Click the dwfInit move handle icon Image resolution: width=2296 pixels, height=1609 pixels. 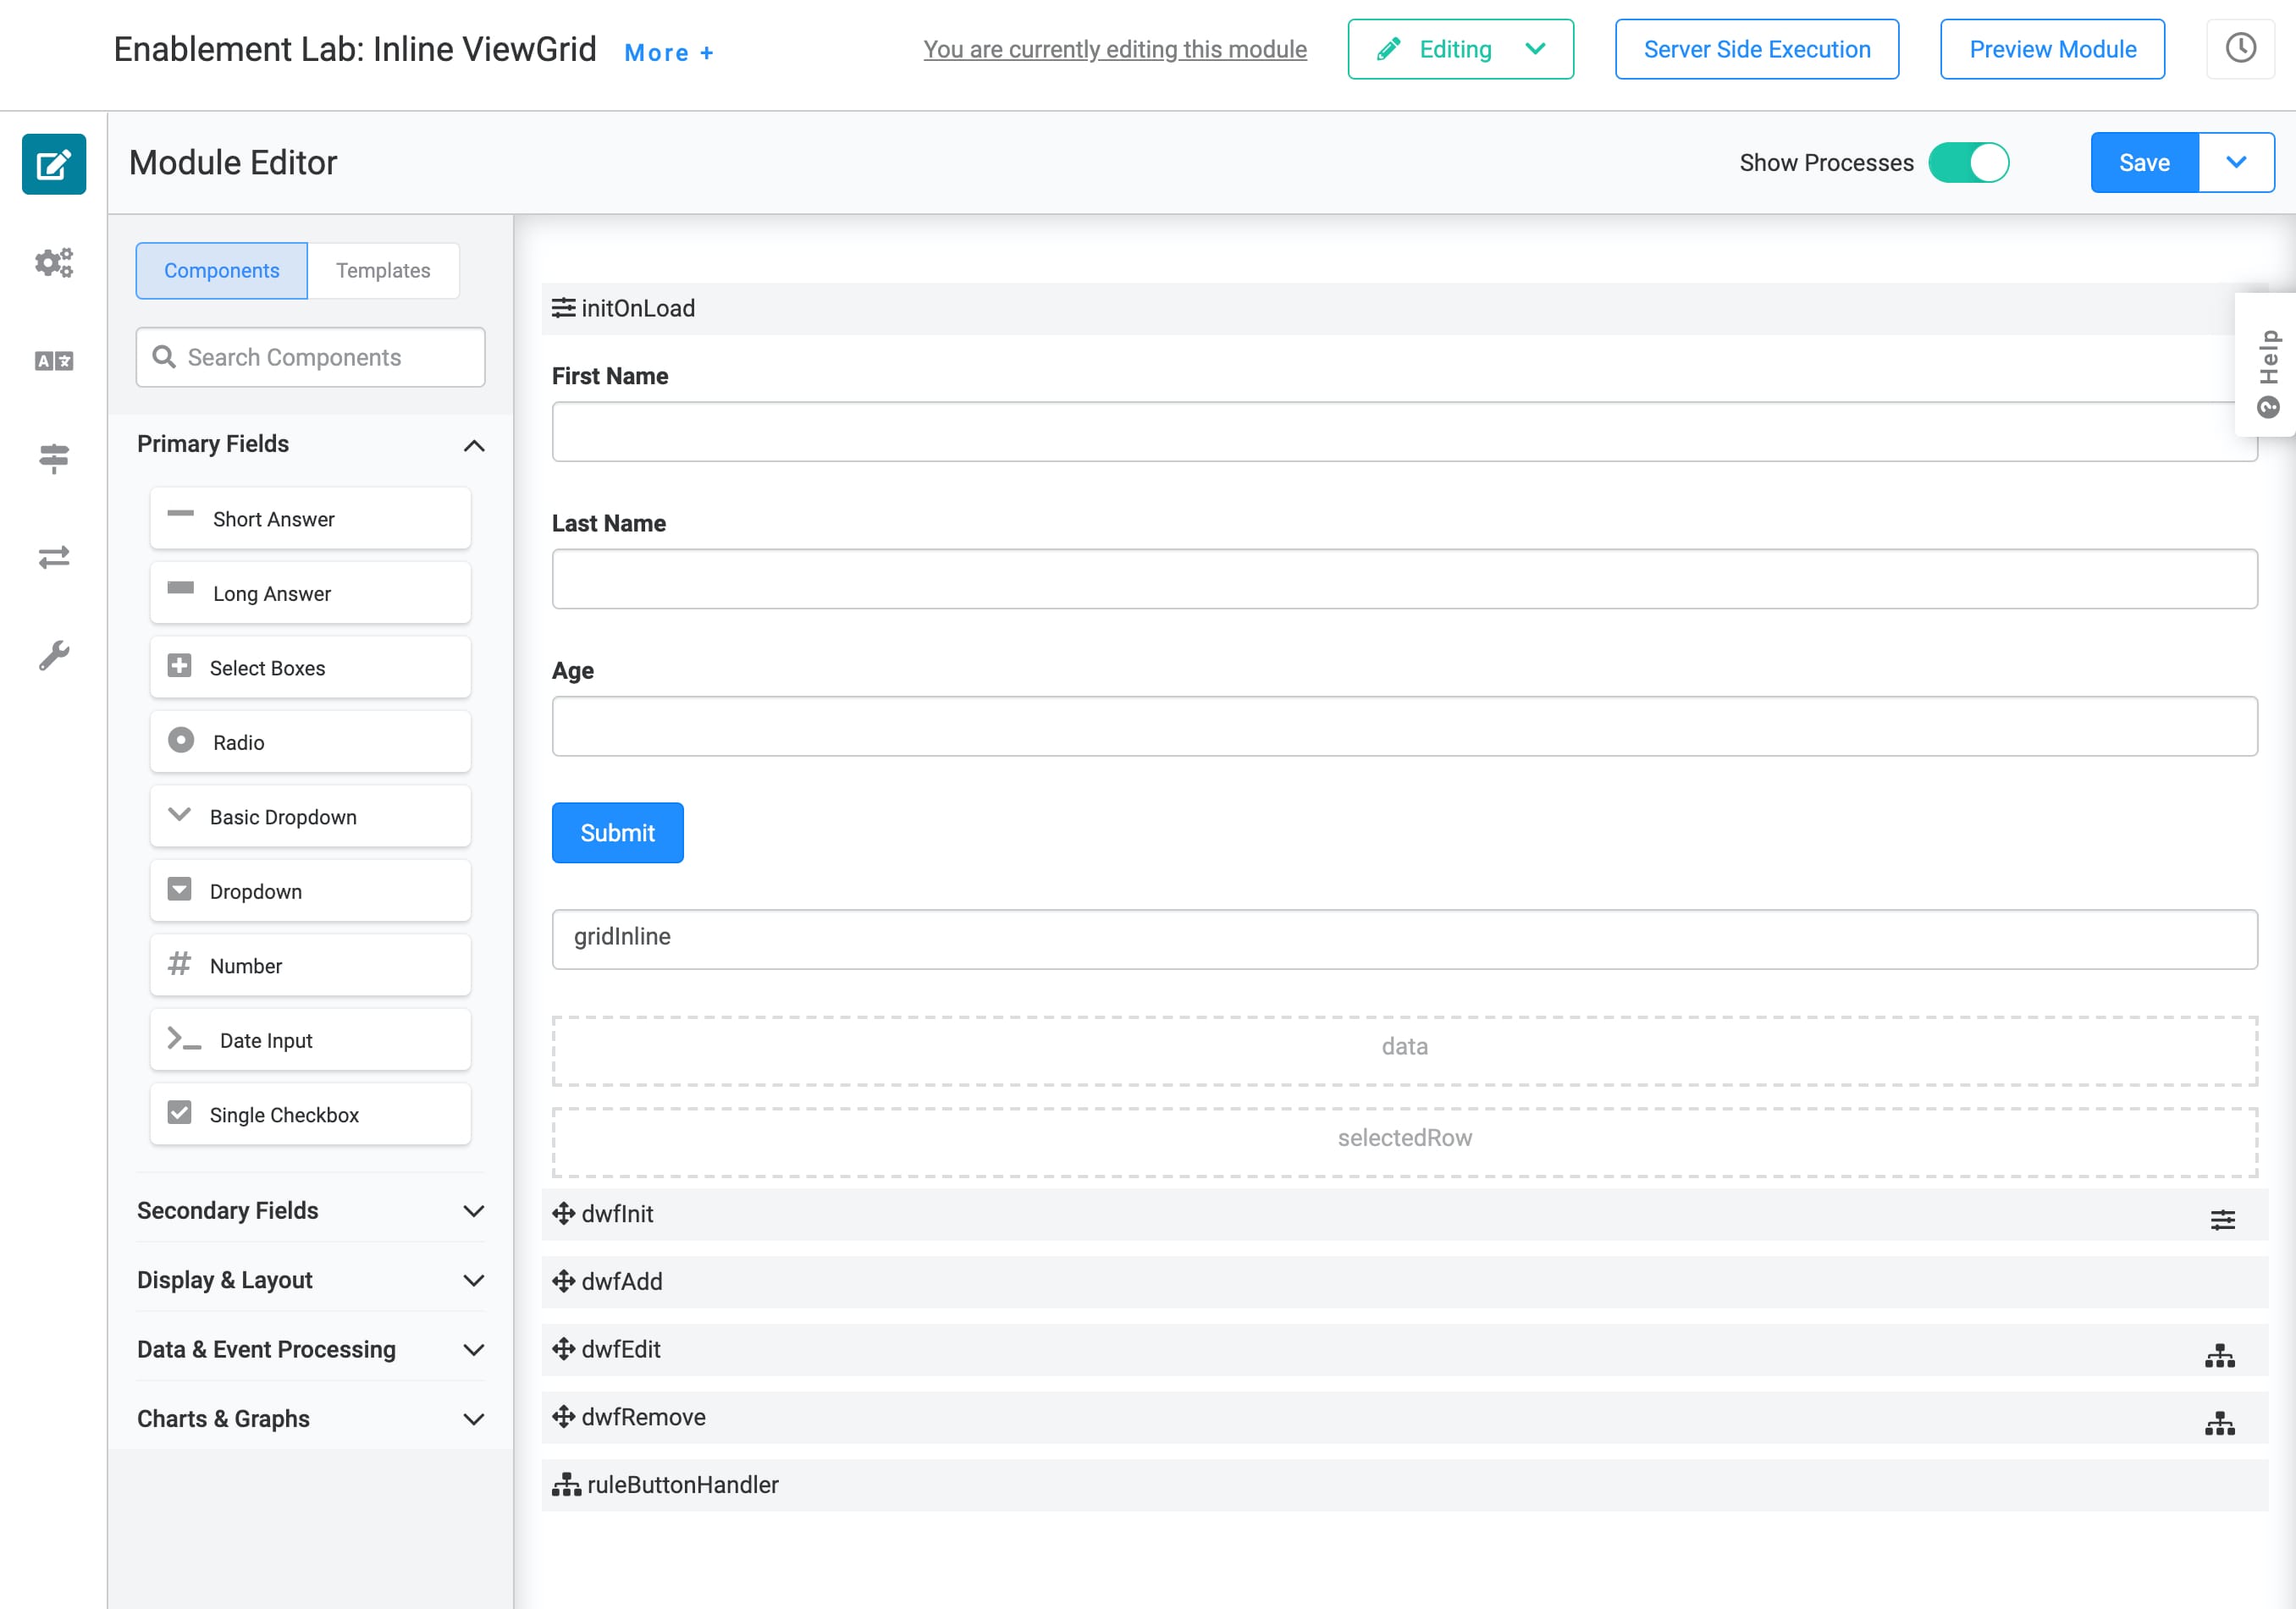pos(564,1213)
